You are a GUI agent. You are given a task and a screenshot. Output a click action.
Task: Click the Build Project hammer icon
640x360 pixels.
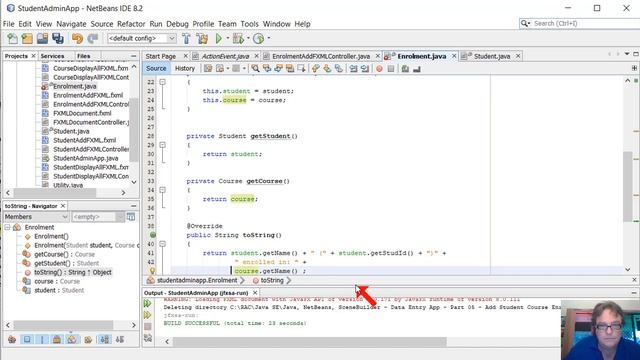pos(186,38)
